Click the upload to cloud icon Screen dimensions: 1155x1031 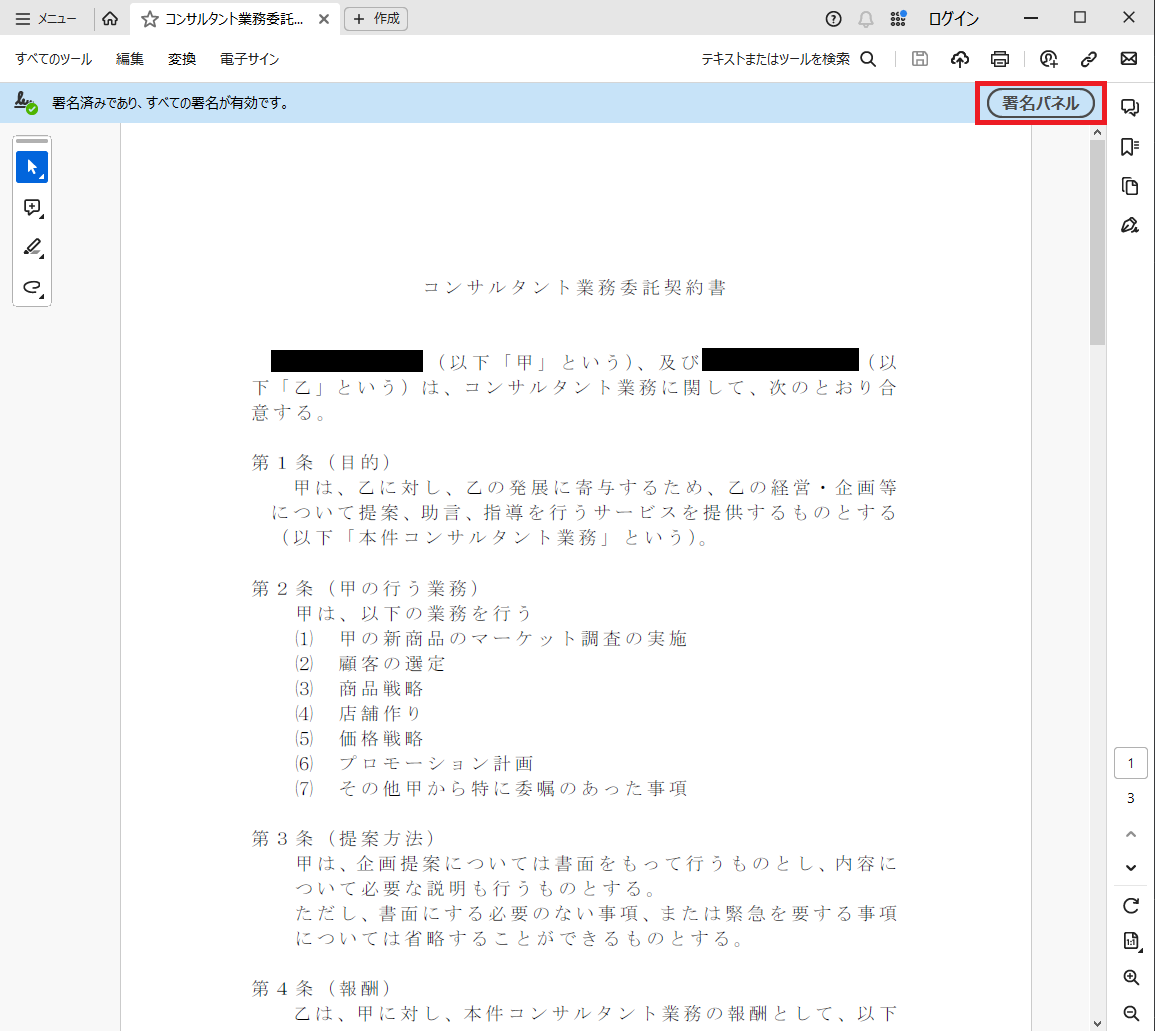(959, 59)
